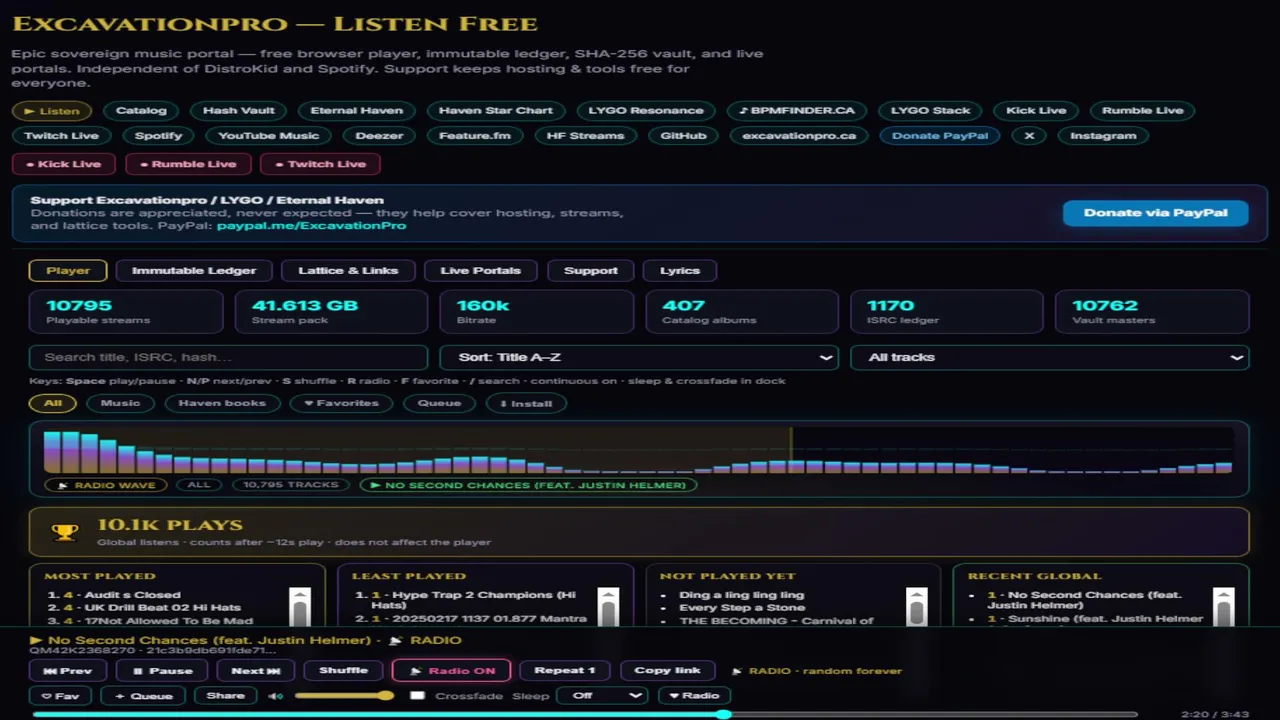Skip back with the Prev button
The height and width of the screenshot is (720, 1280).
(x=68, y=671)
